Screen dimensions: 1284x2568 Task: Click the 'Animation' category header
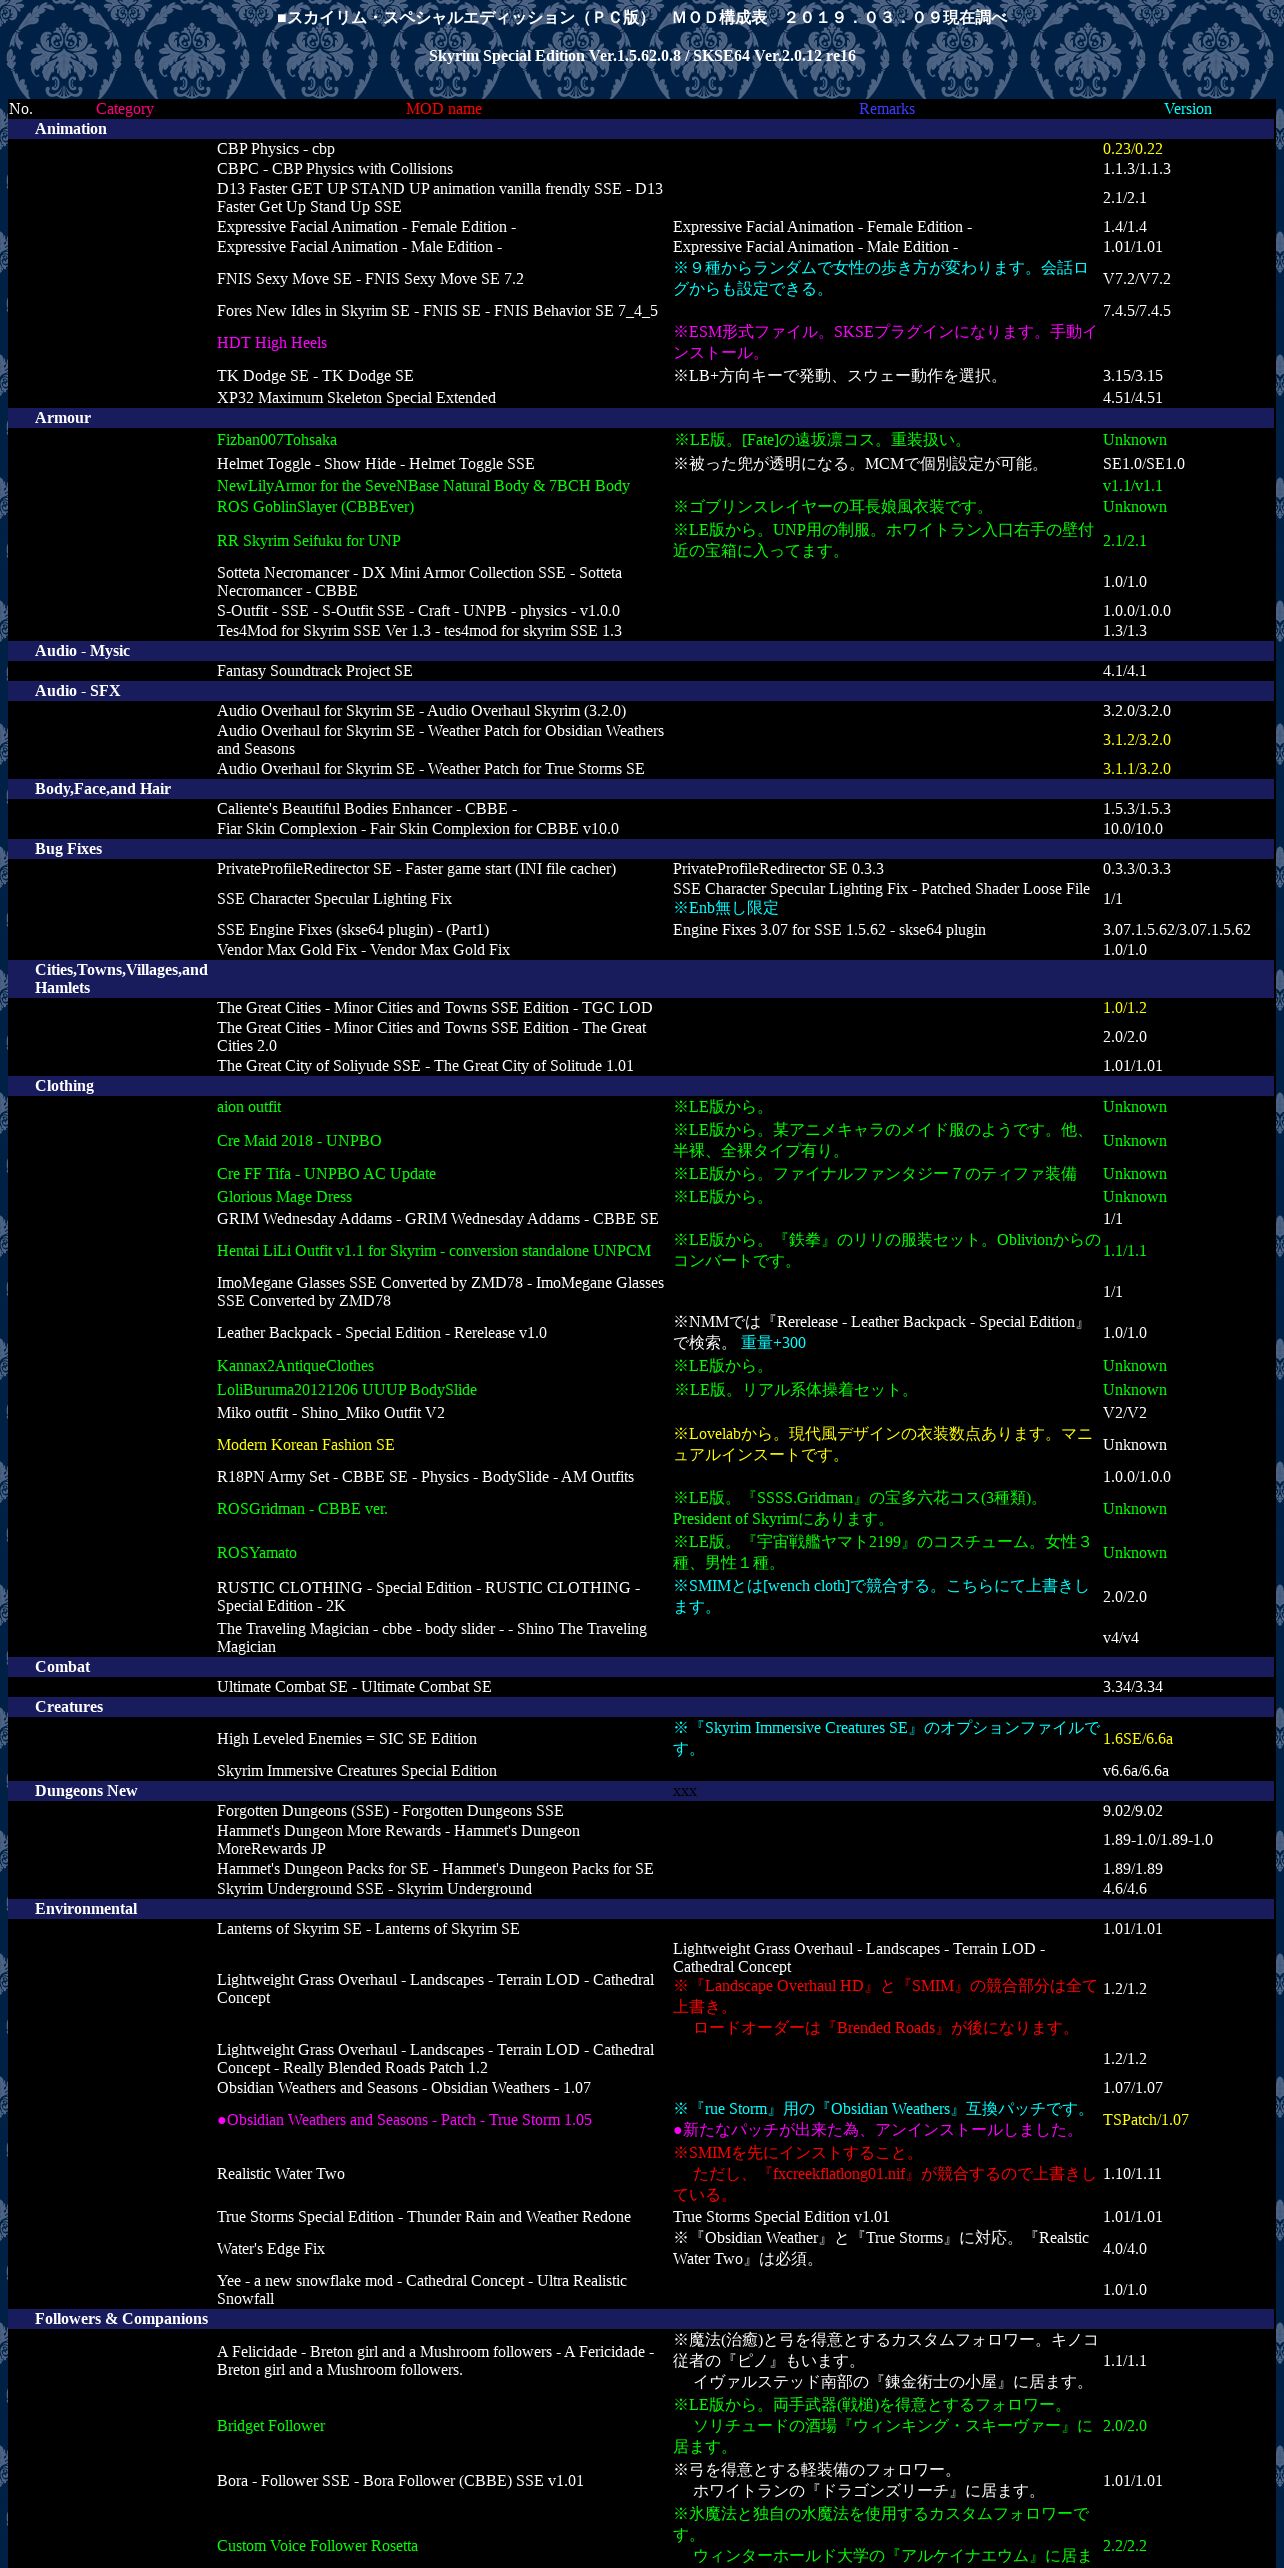(71, 129)
